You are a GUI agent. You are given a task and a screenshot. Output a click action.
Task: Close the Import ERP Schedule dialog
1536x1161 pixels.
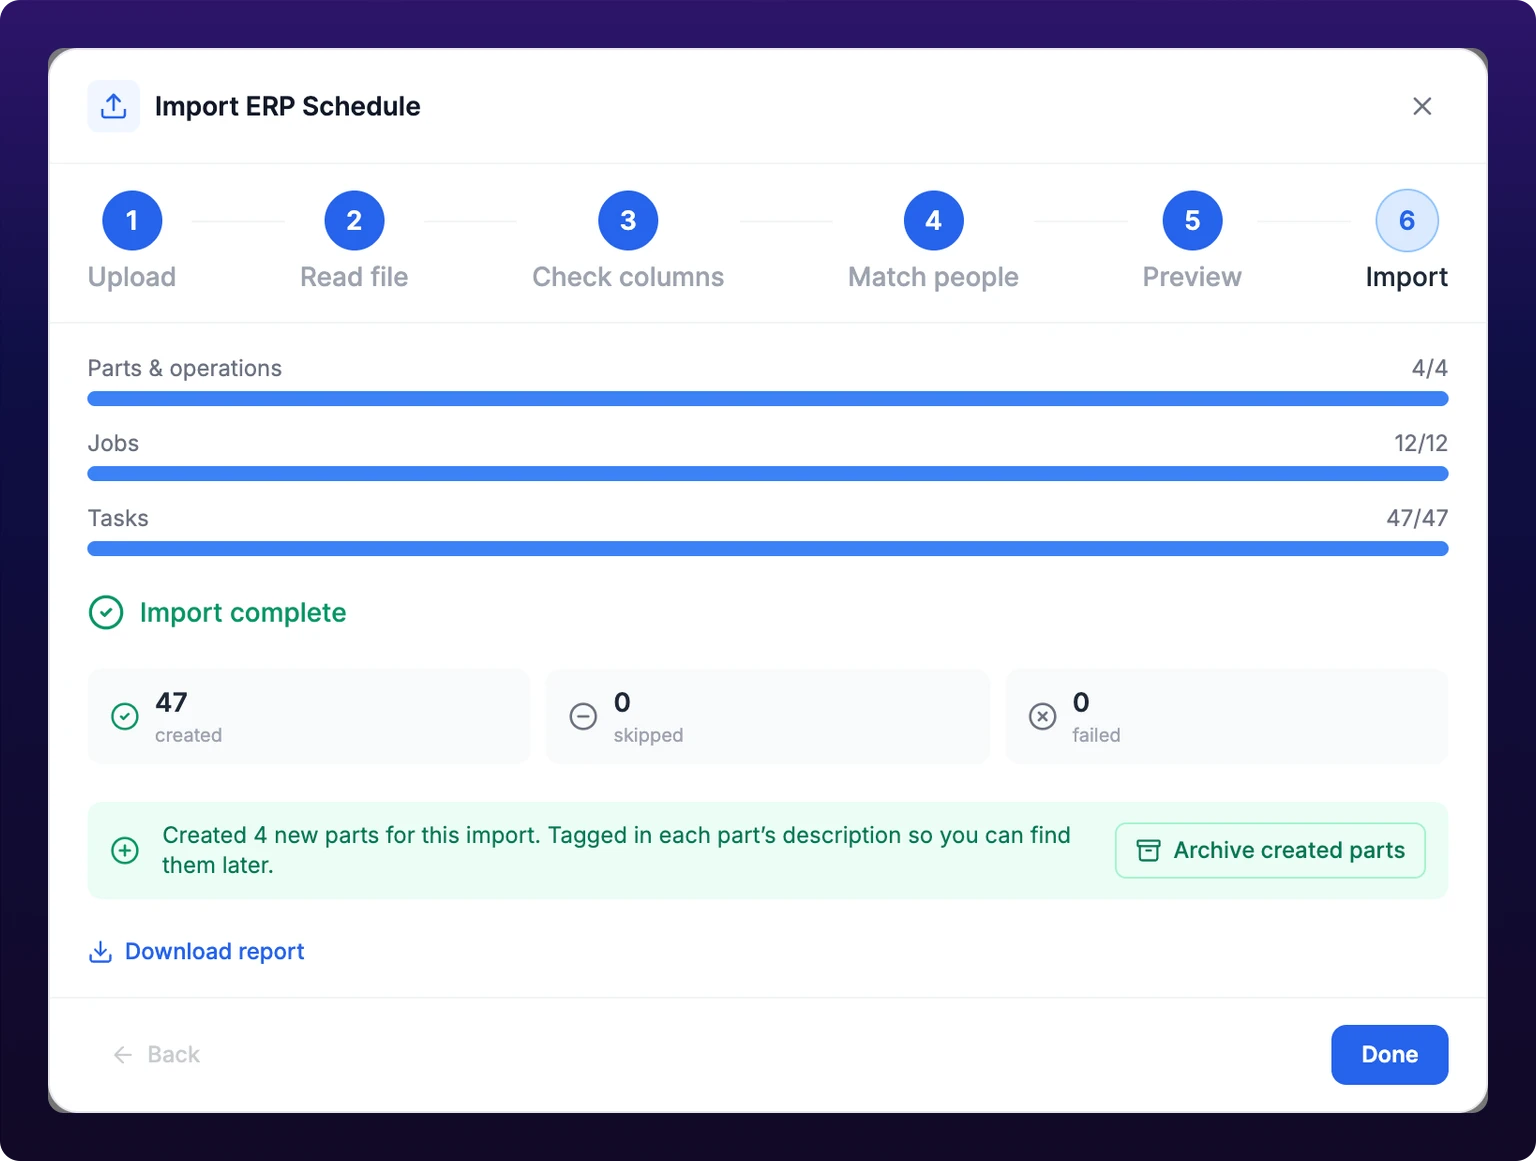tap(1422, 106)
